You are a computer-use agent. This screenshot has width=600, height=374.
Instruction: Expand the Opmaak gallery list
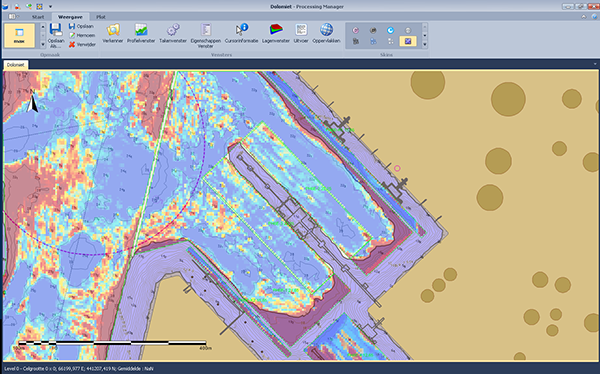click(x=42, y=44)
